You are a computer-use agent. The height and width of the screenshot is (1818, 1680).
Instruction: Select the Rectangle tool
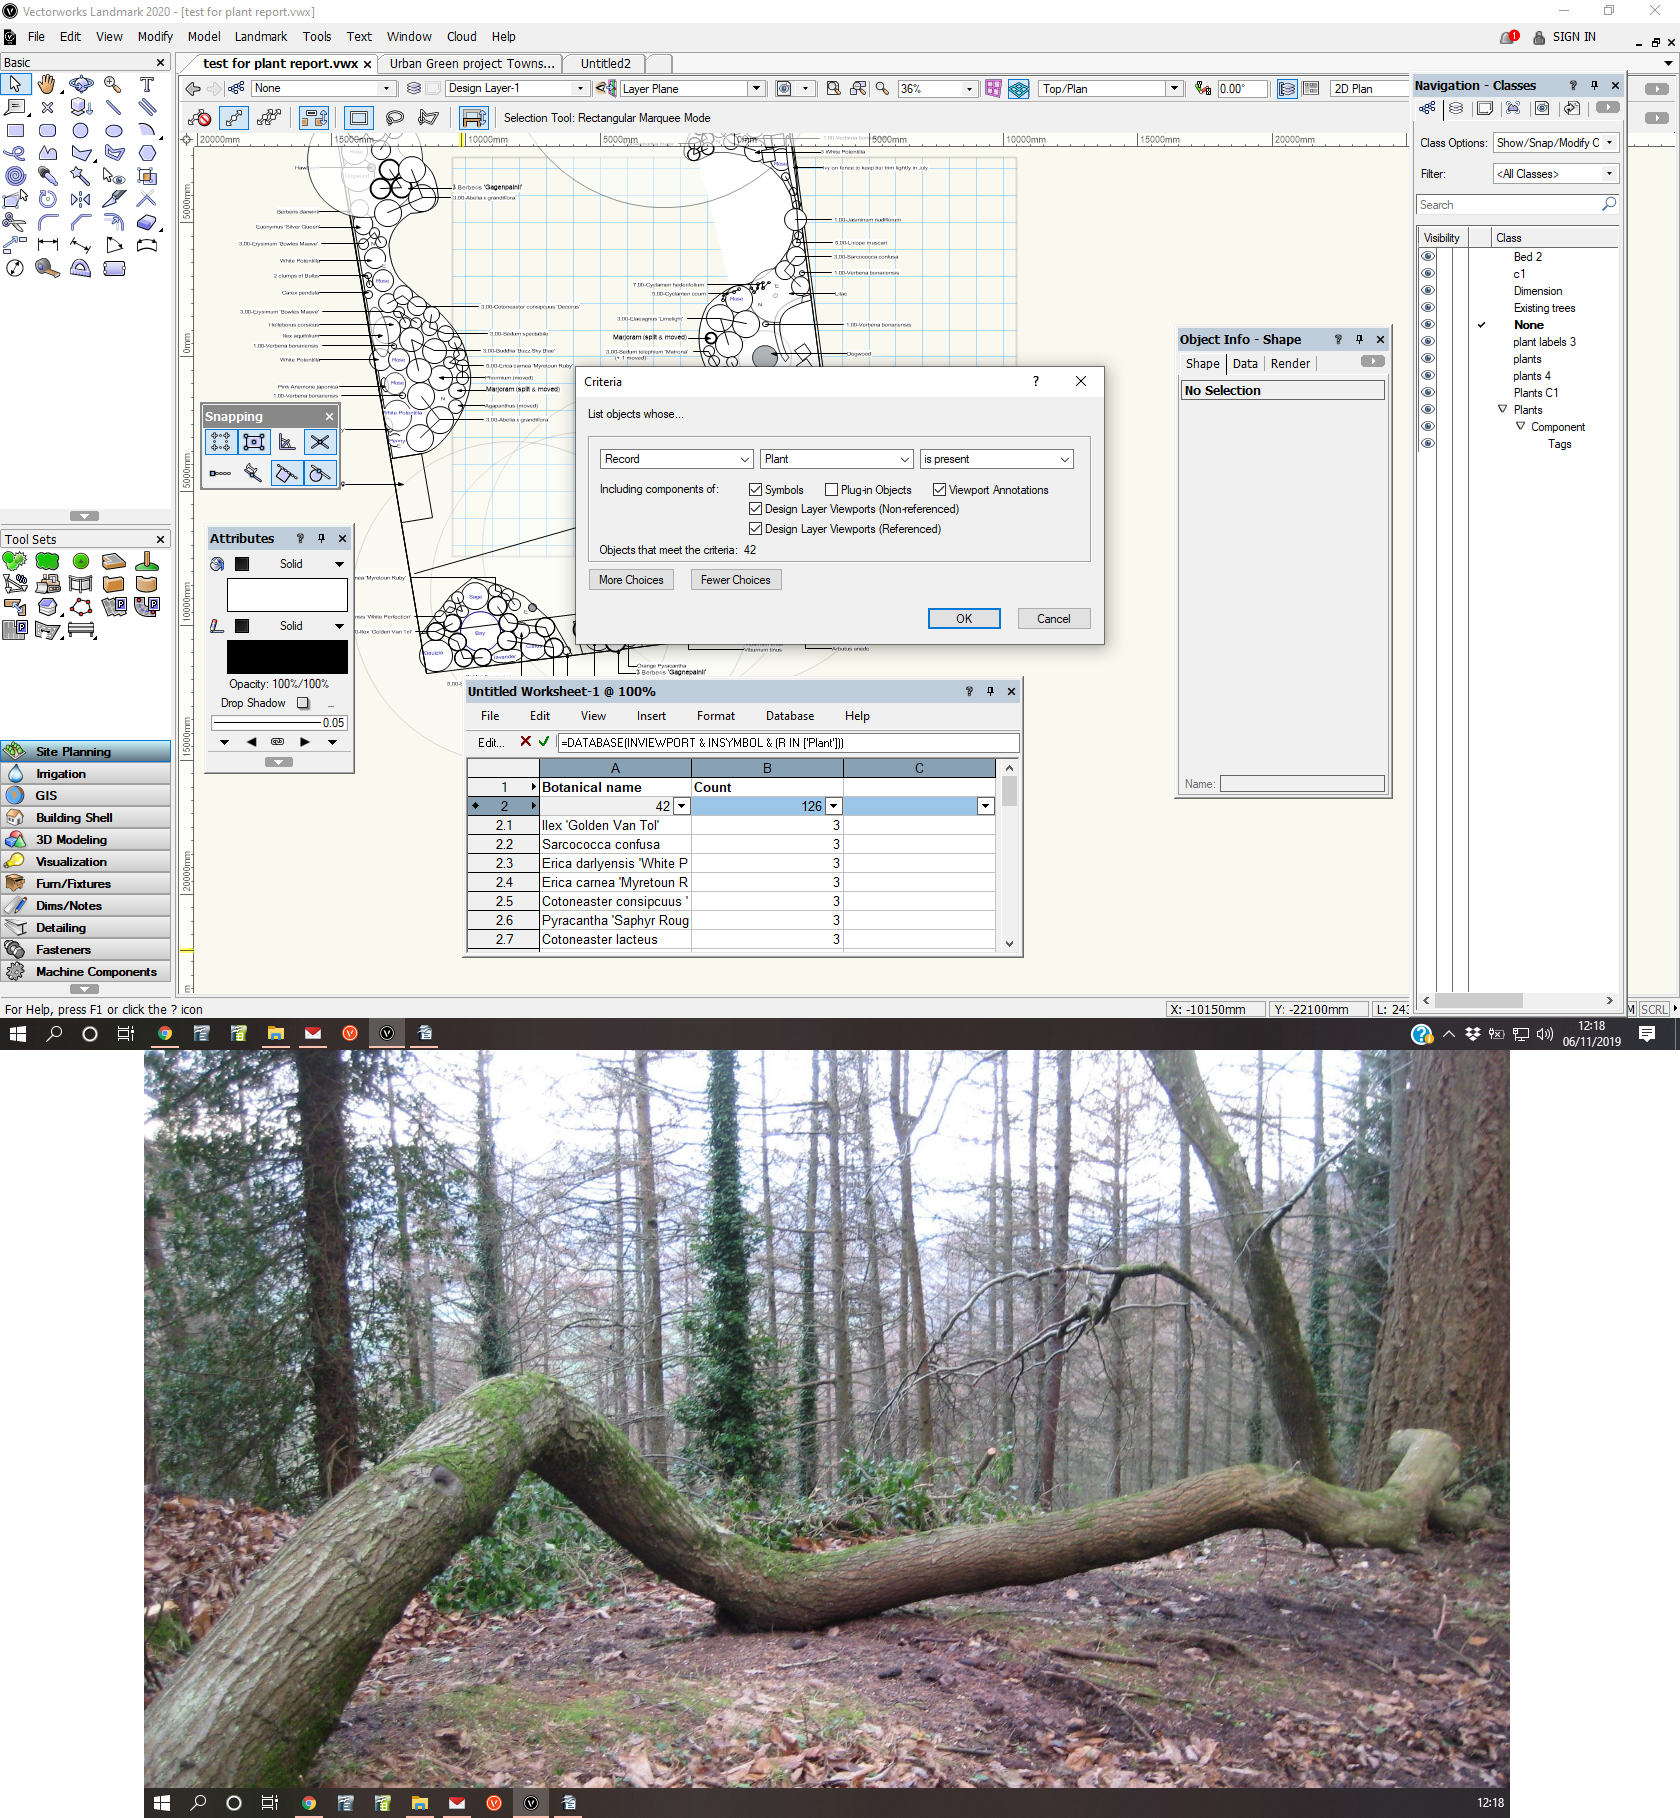(15, 131)
